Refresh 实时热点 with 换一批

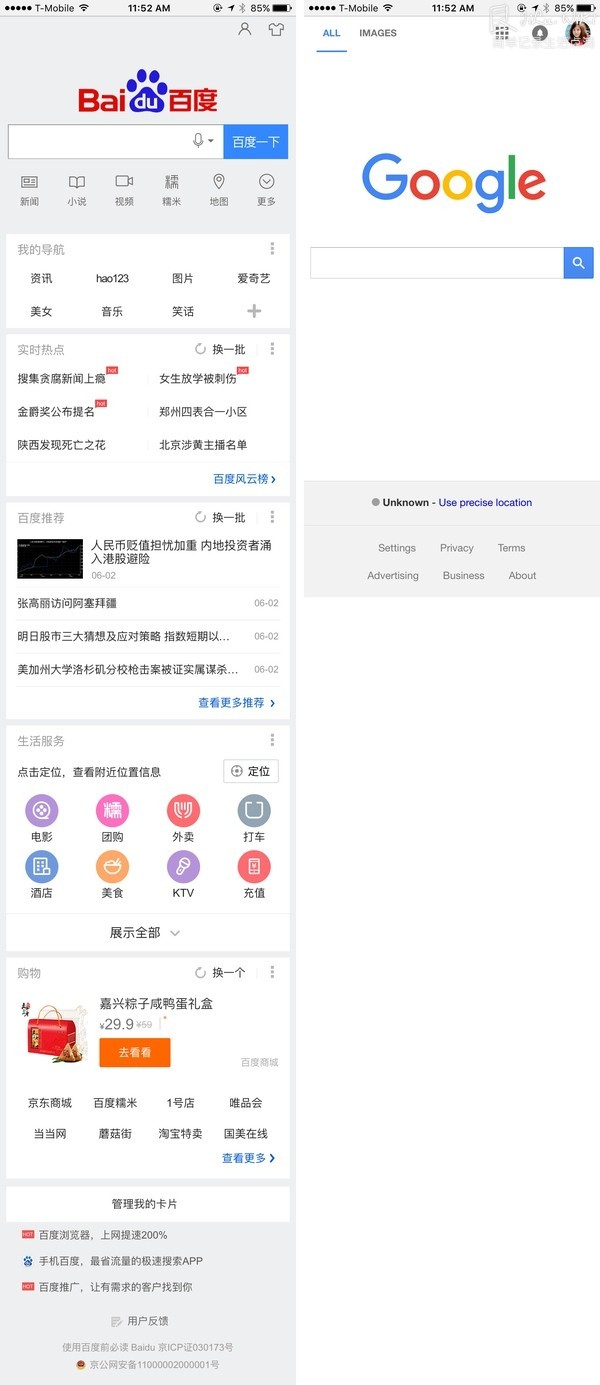pos(220,349)
